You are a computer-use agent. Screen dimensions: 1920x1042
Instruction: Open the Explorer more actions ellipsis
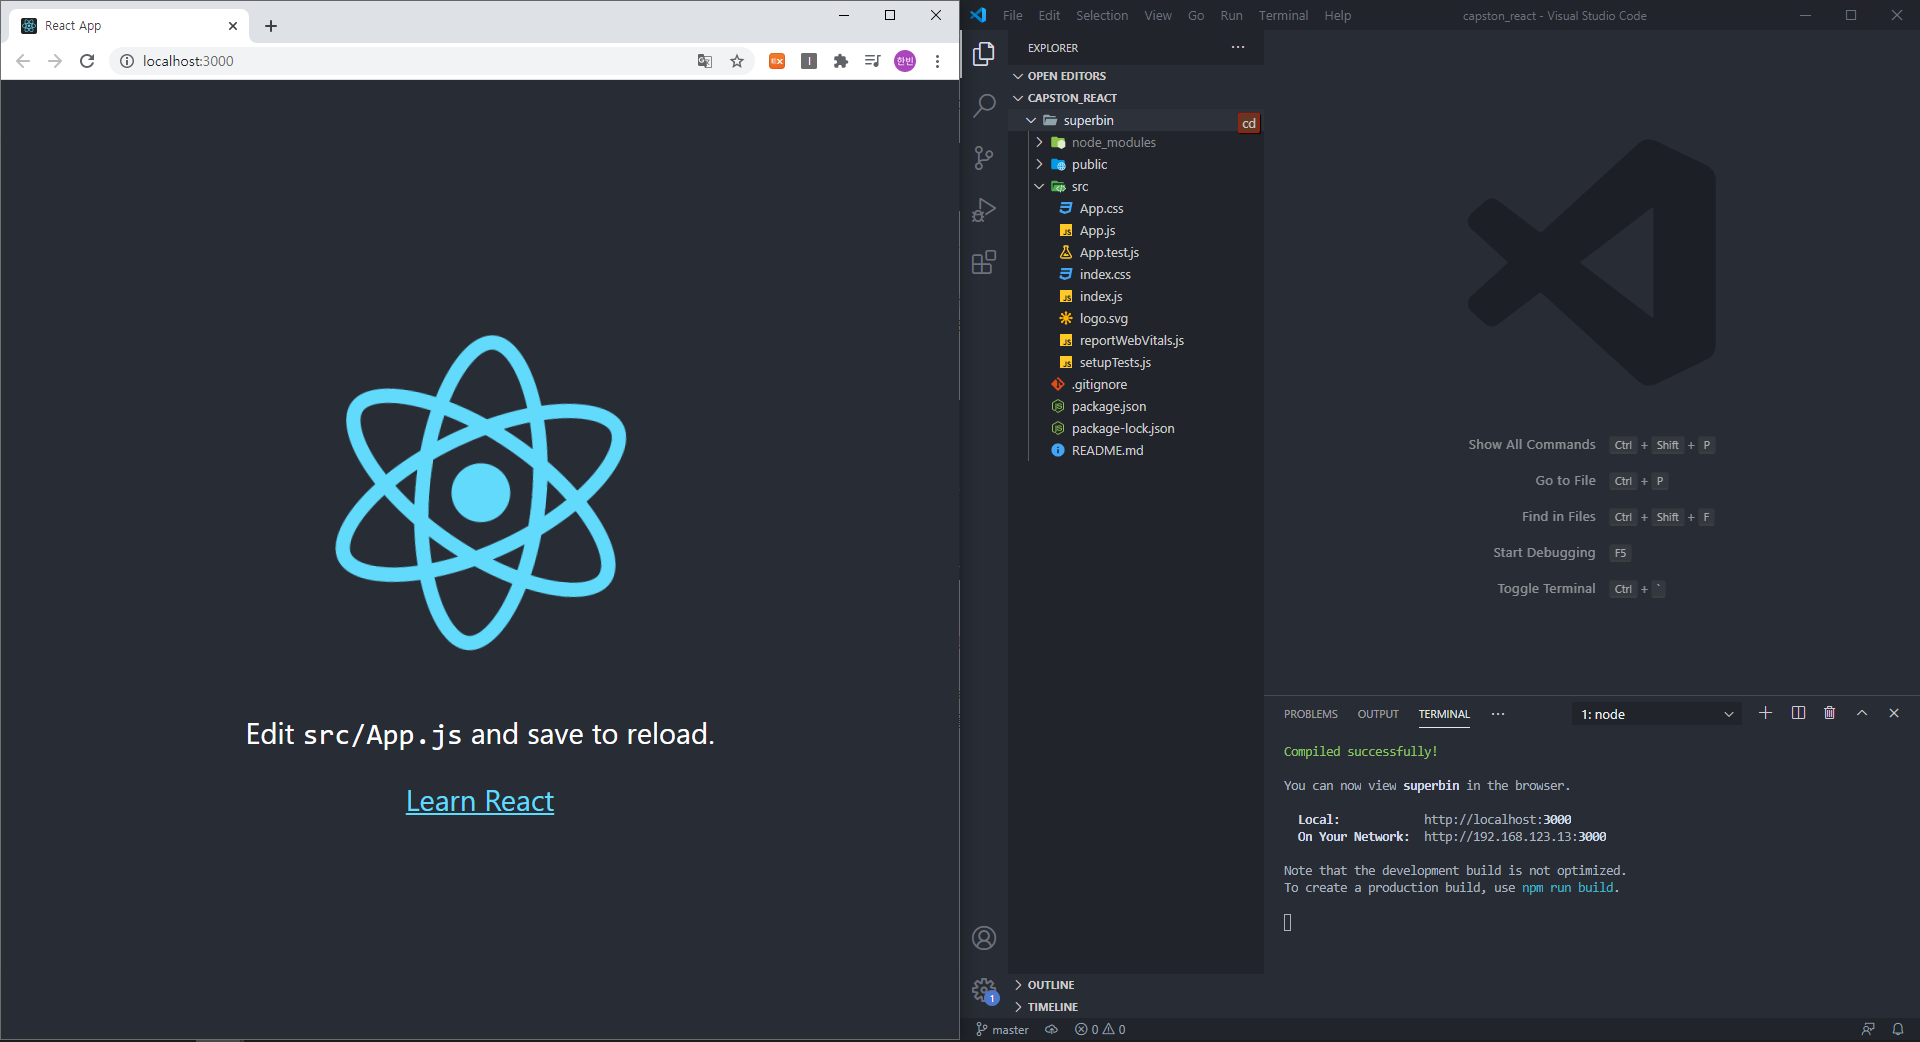1238,47
